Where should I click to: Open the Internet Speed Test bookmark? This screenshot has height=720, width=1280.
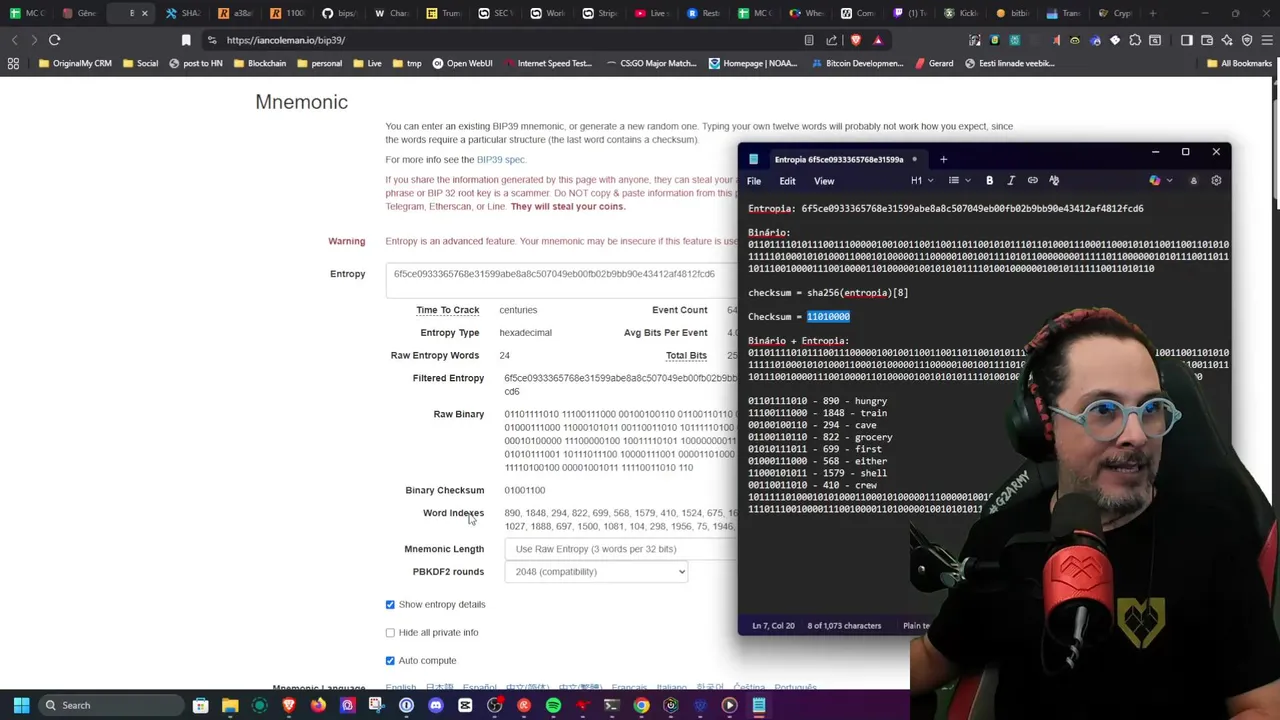[548, 63]
